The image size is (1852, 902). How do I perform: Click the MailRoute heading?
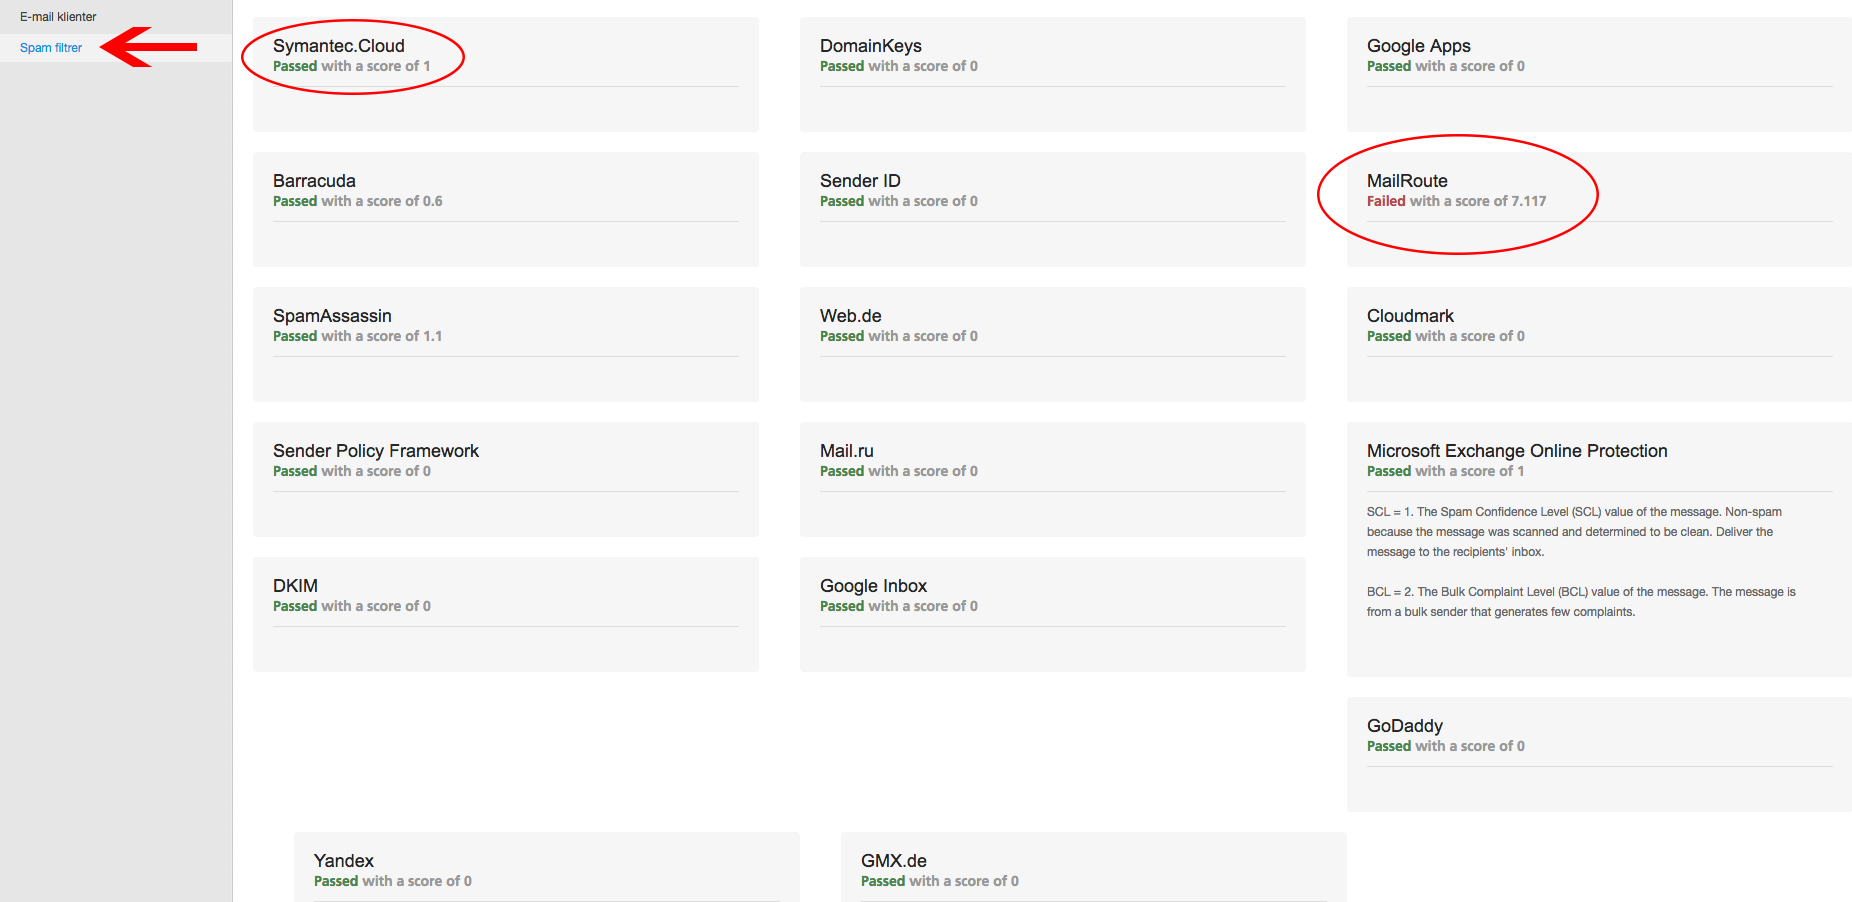(x=1407, y=181)
